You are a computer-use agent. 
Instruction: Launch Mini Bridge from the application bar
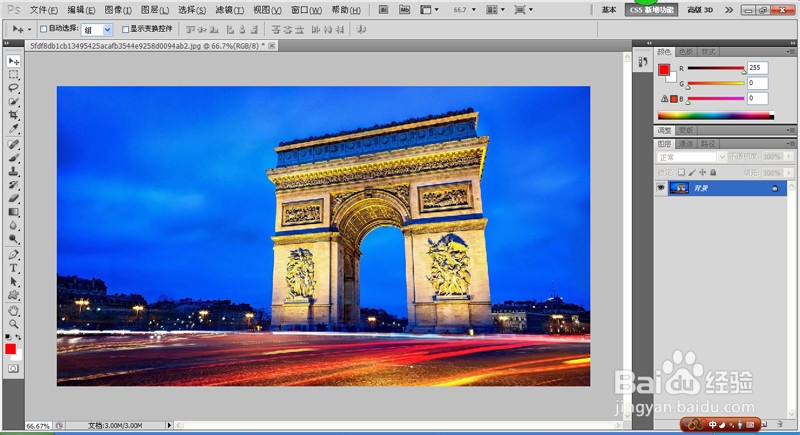(404, 10)
